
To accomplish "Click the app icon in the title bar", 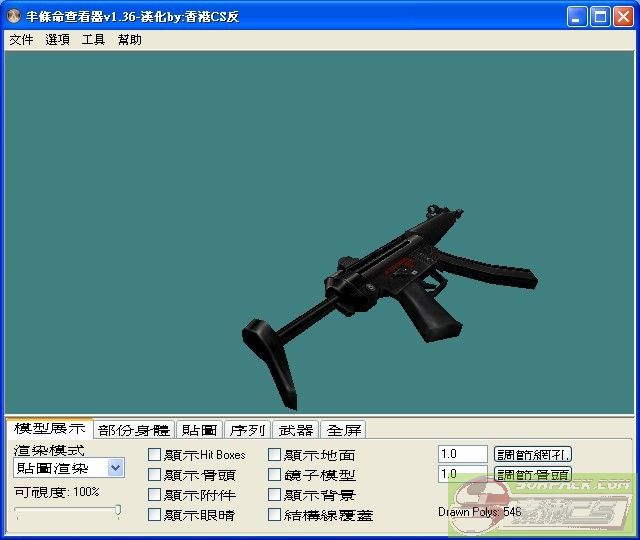I will (13, 16).
